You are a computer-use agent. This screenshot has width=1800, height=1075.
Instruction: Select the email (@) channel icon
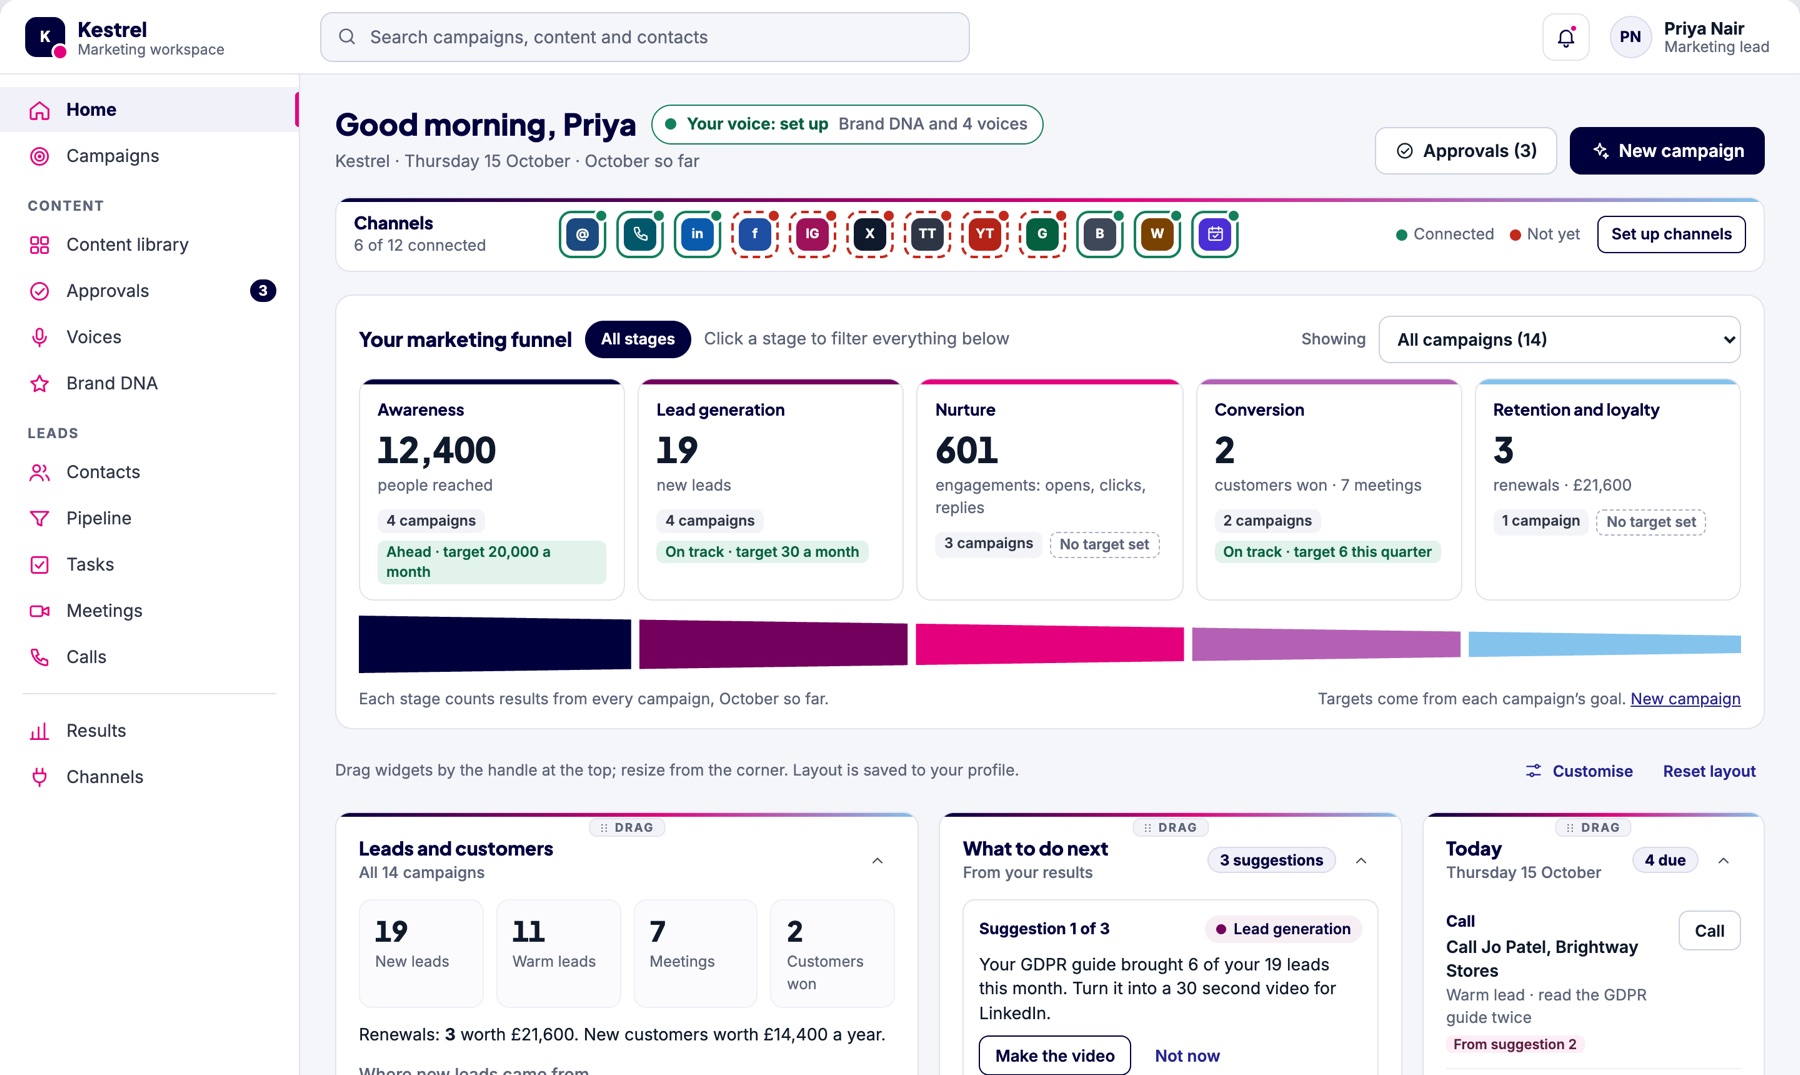[582, 234]
